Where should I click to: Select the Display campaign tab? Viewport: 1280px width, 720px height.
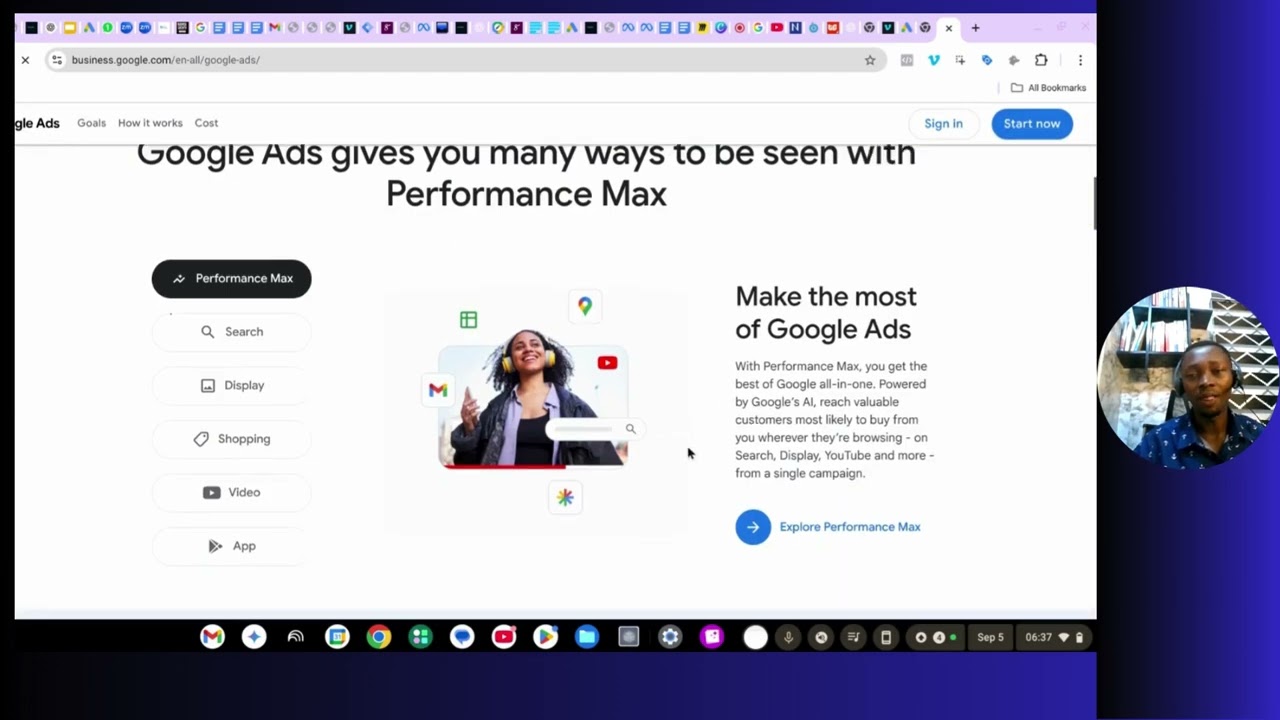pos(231,385)
